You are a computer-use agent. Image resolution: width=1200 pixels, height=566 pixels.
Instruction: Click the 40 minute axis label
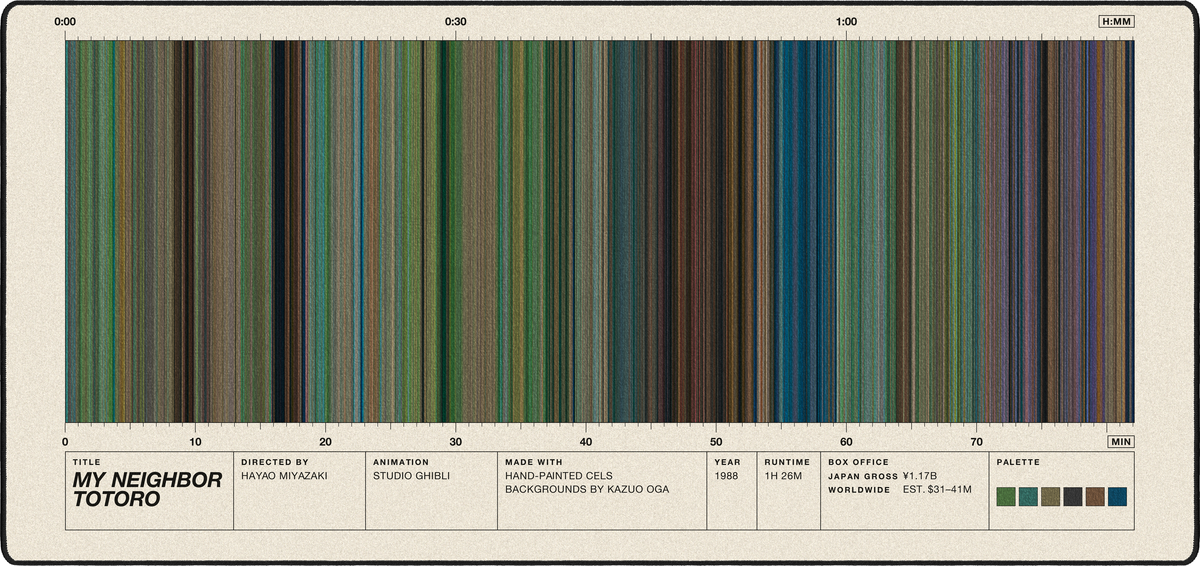coord(586,441)
